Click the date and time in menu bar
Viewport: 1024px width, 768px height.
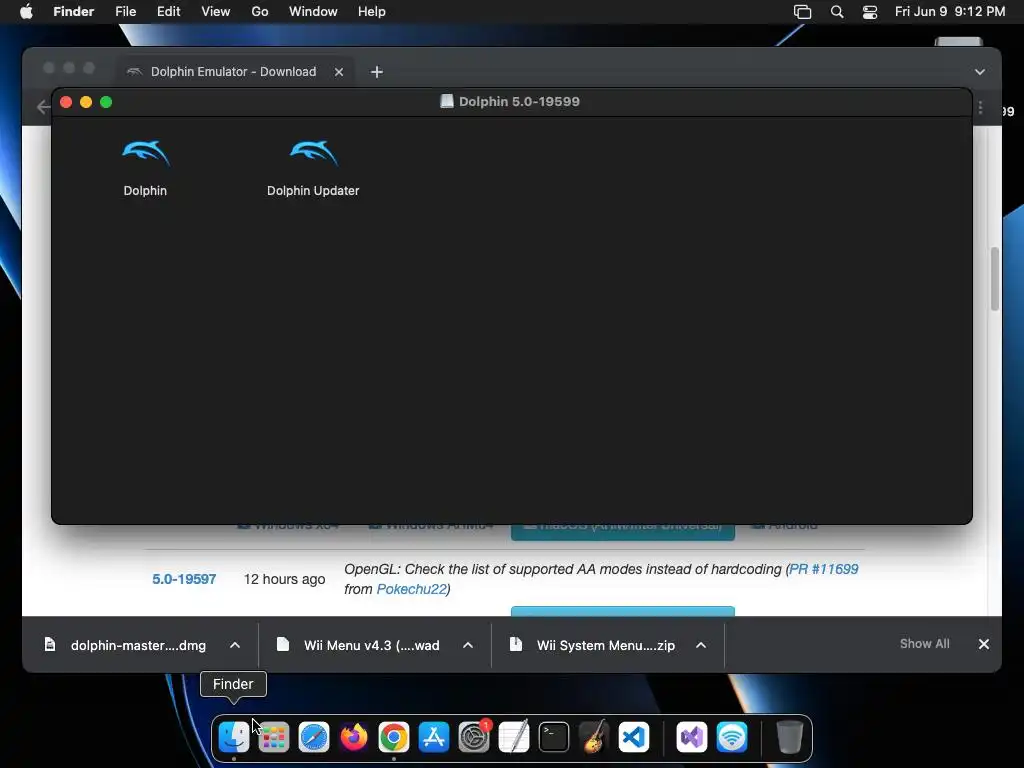pos(950,12)
